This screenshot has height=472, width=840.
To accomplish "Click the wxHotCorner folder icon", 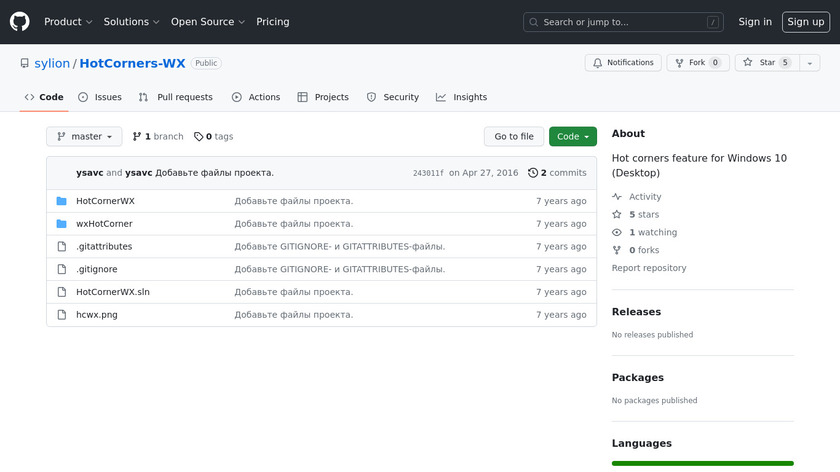I will (x=61, y=224).
